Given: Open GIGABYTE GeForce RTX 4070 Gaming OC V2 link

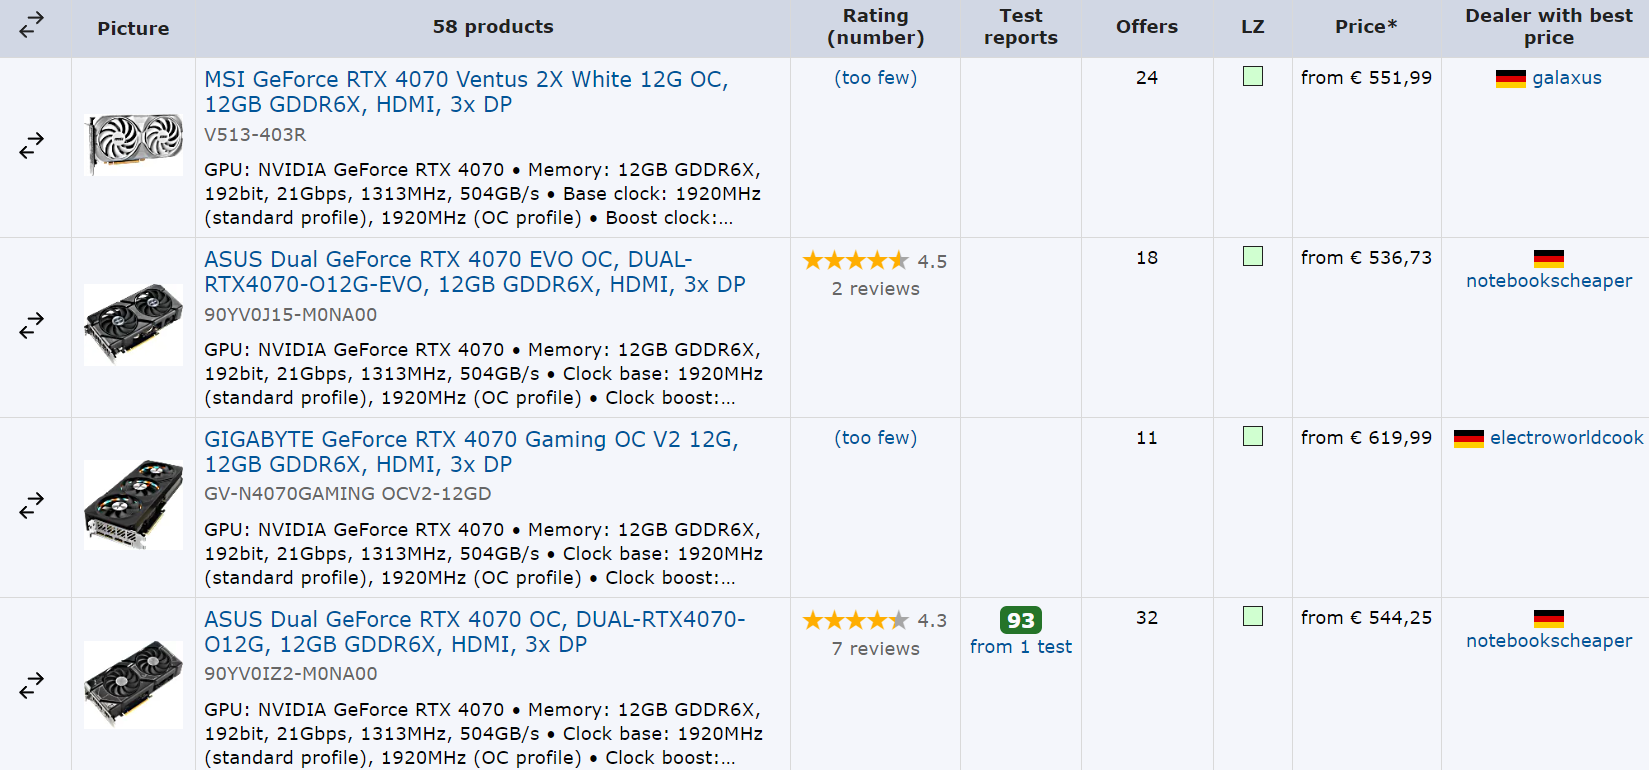Looking at the screenshot, I should 471,452.
